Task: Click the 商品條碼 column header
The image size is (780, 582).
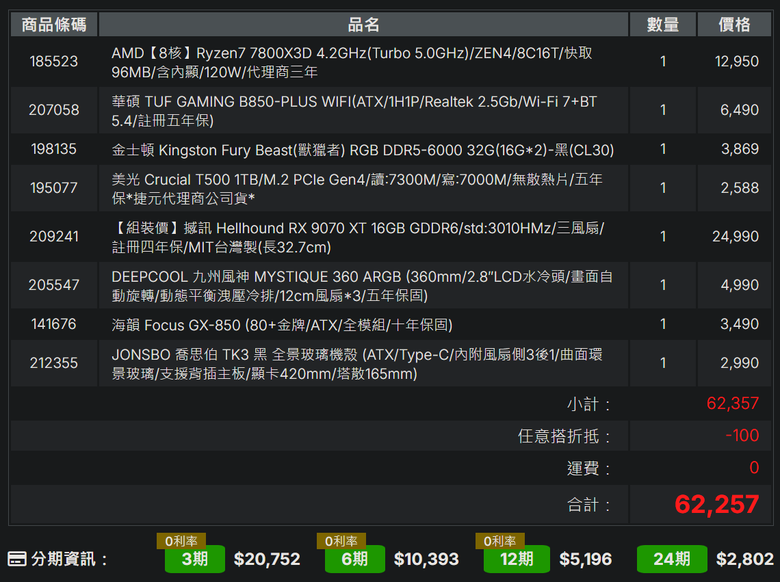Action: pyautogui.click(x=54, y=24)
